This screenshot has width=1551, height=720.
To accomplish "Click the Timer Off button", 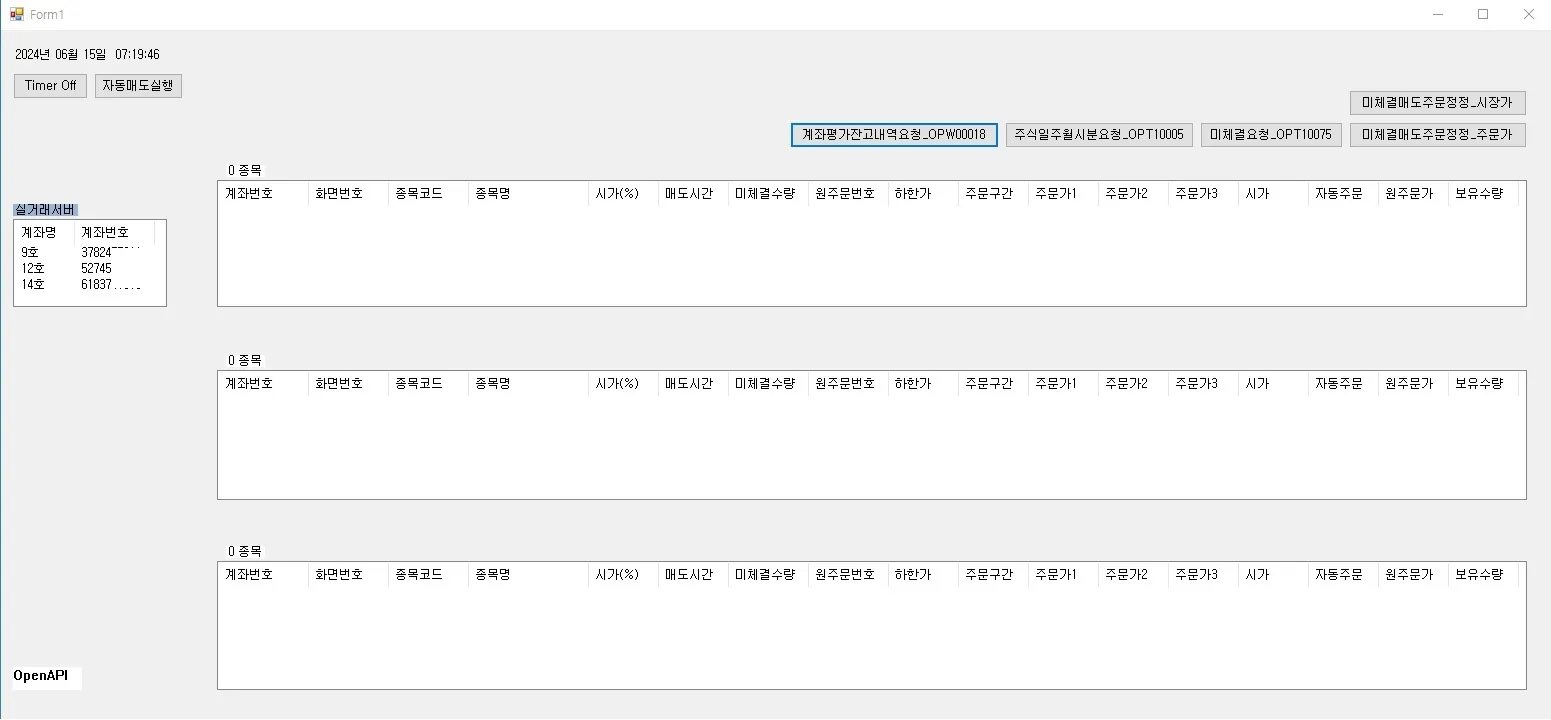I will [50, 86].
